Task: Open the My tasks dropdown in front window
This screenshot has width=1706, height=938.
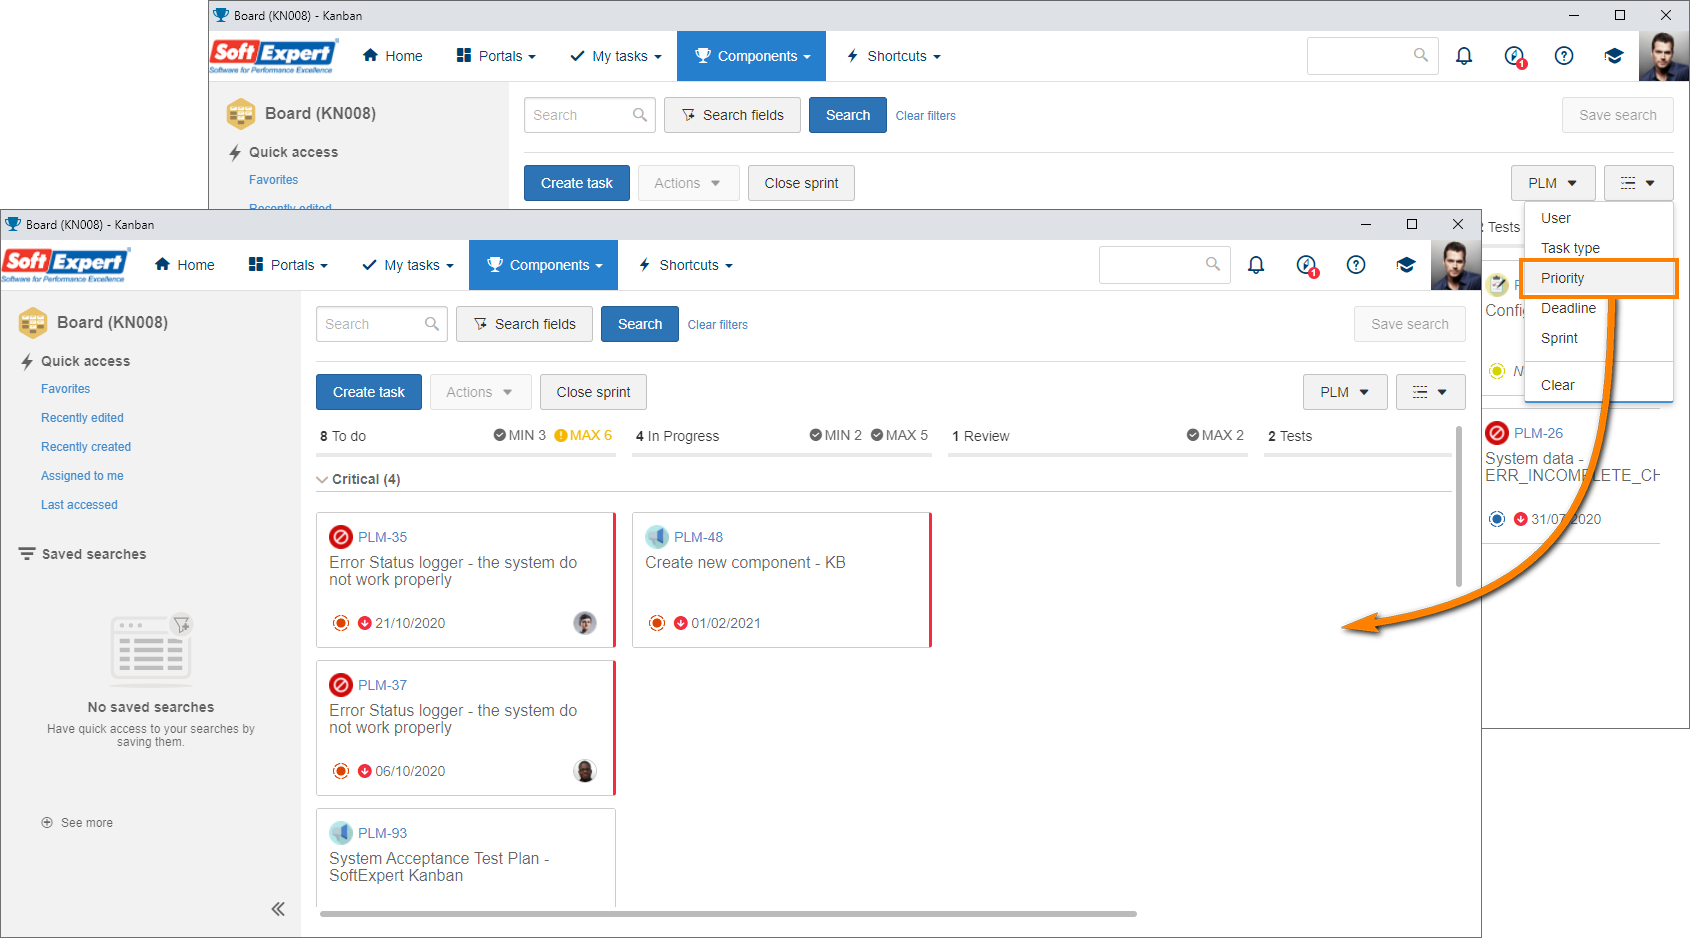Action: click(408, 265)
